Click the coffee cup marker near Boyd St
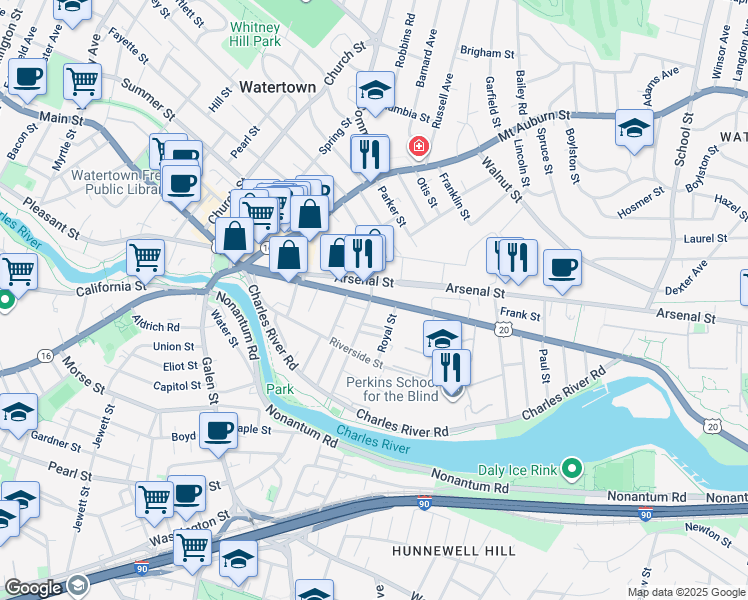748x600 pixels. click(x=218, y=432)
